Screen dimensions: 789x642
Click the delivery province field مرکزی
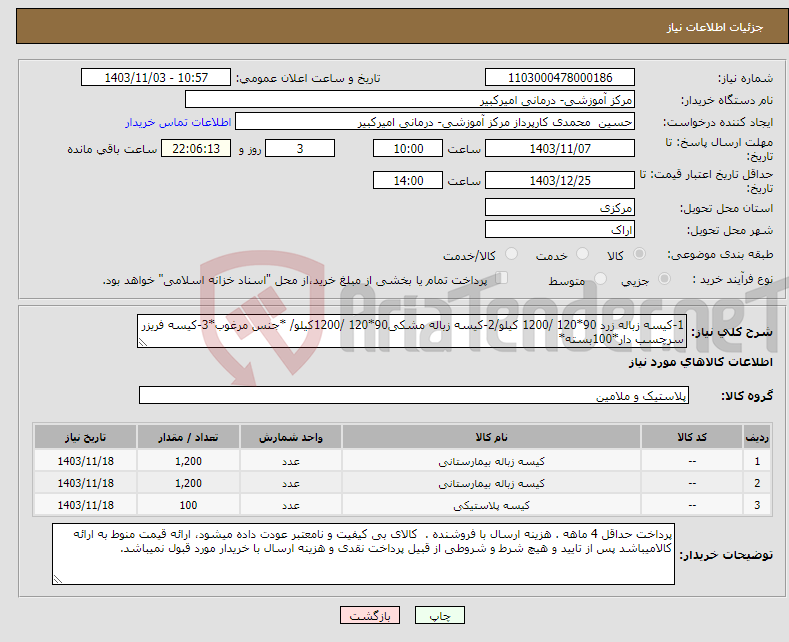[x=560, y=207]
